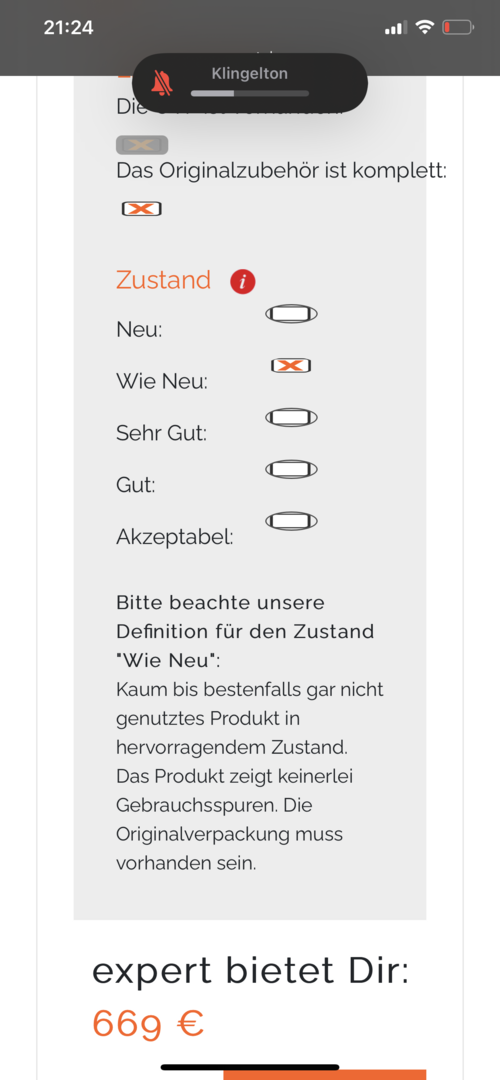Toggle the dimmed checkbox above Originalzubehör line
Viewport: 500px width, 1080px height.
[x=142, y=145]
